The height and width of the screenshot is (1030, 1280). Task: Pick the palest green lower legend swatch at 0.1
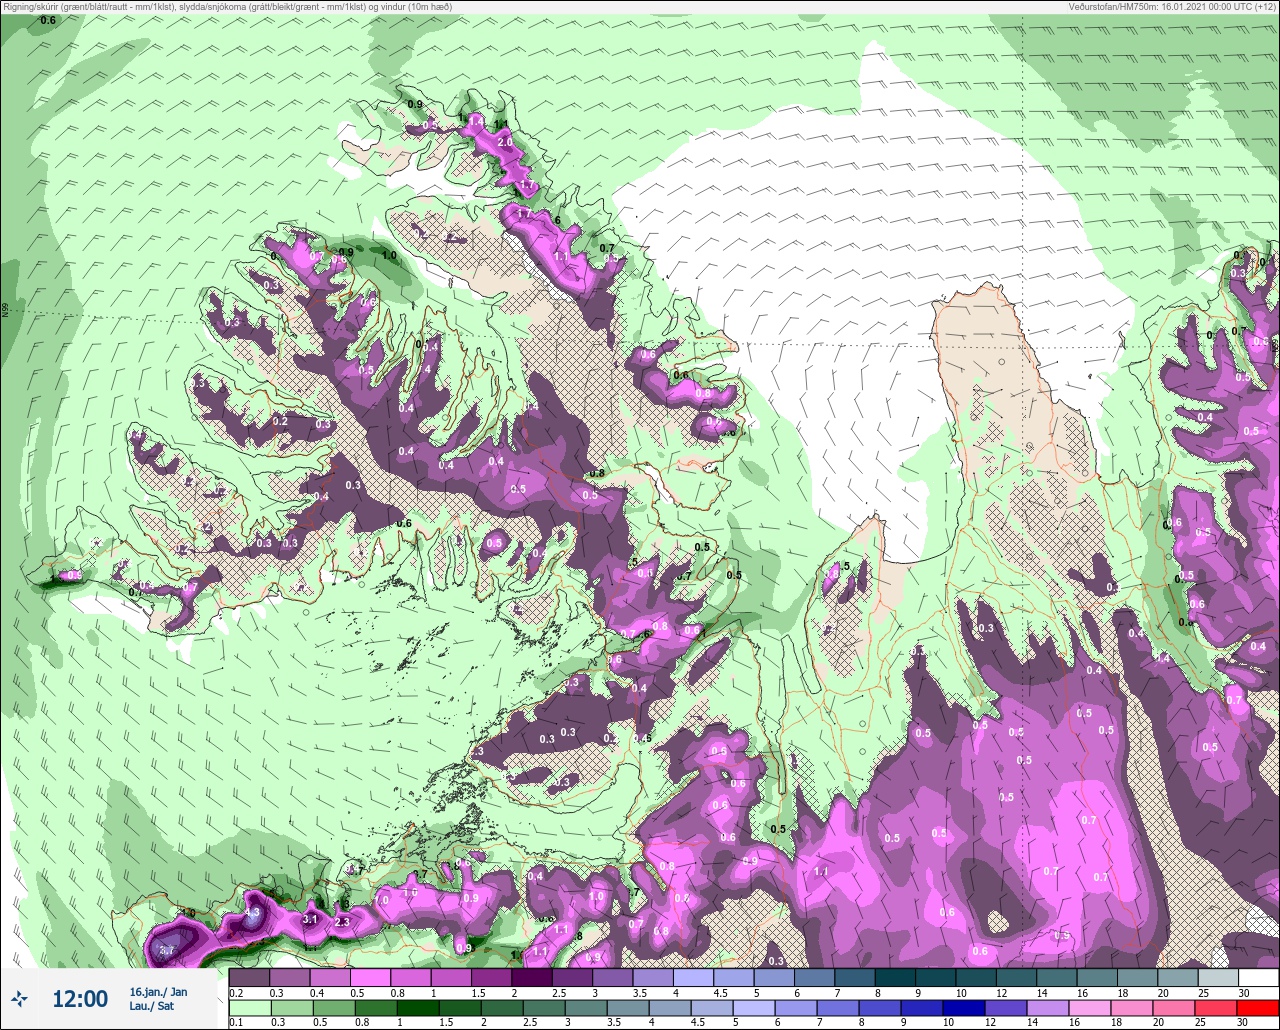249,1008
